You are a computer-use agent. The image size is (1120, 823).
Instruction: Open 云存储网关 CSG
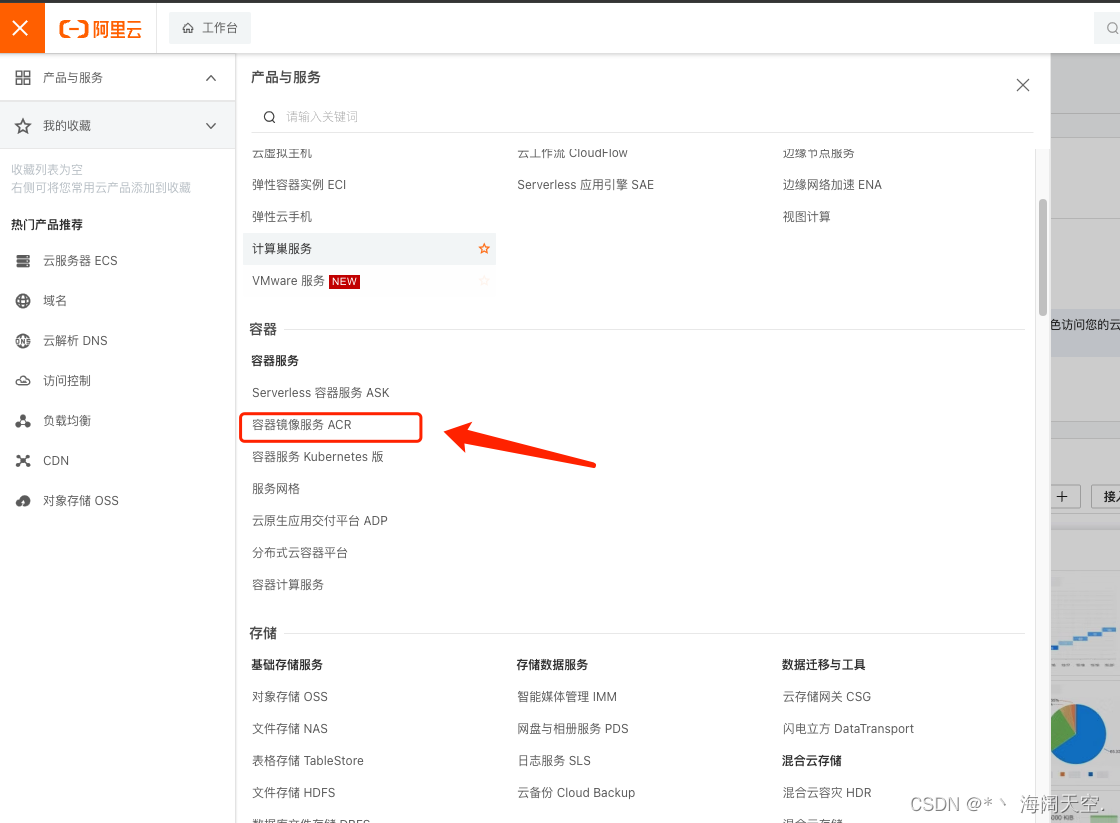pos(826,697)
